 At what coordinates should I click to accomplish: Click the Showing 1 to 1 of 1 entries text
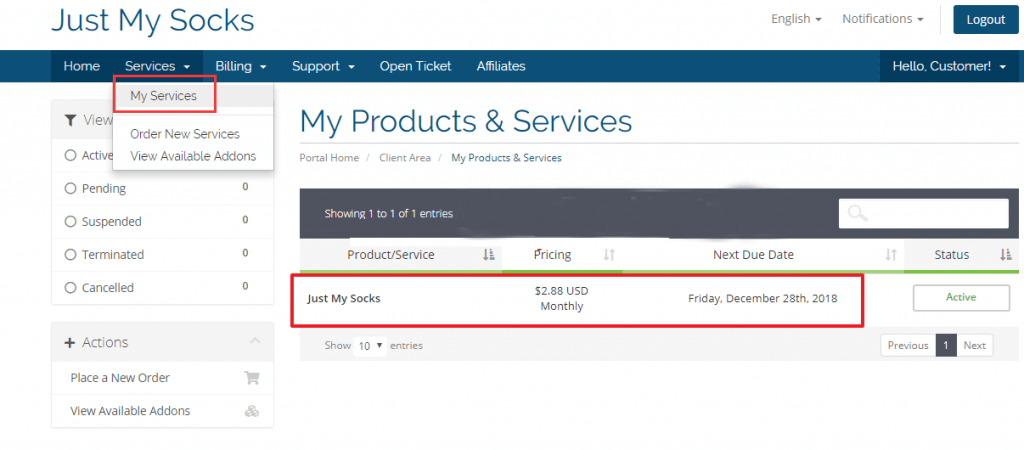point(389,214)
